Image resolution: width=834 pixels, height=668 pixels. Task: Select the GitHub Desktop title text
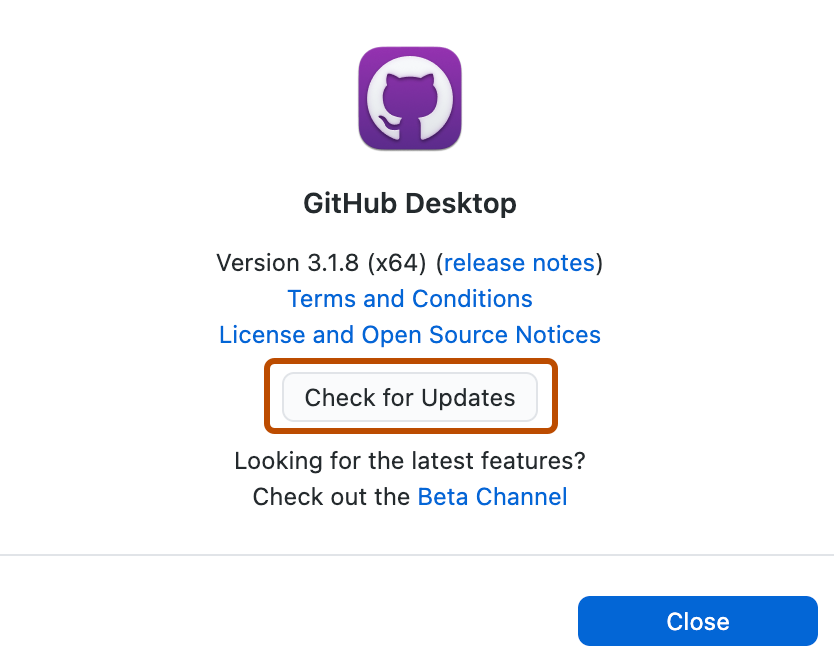point(410,203)
